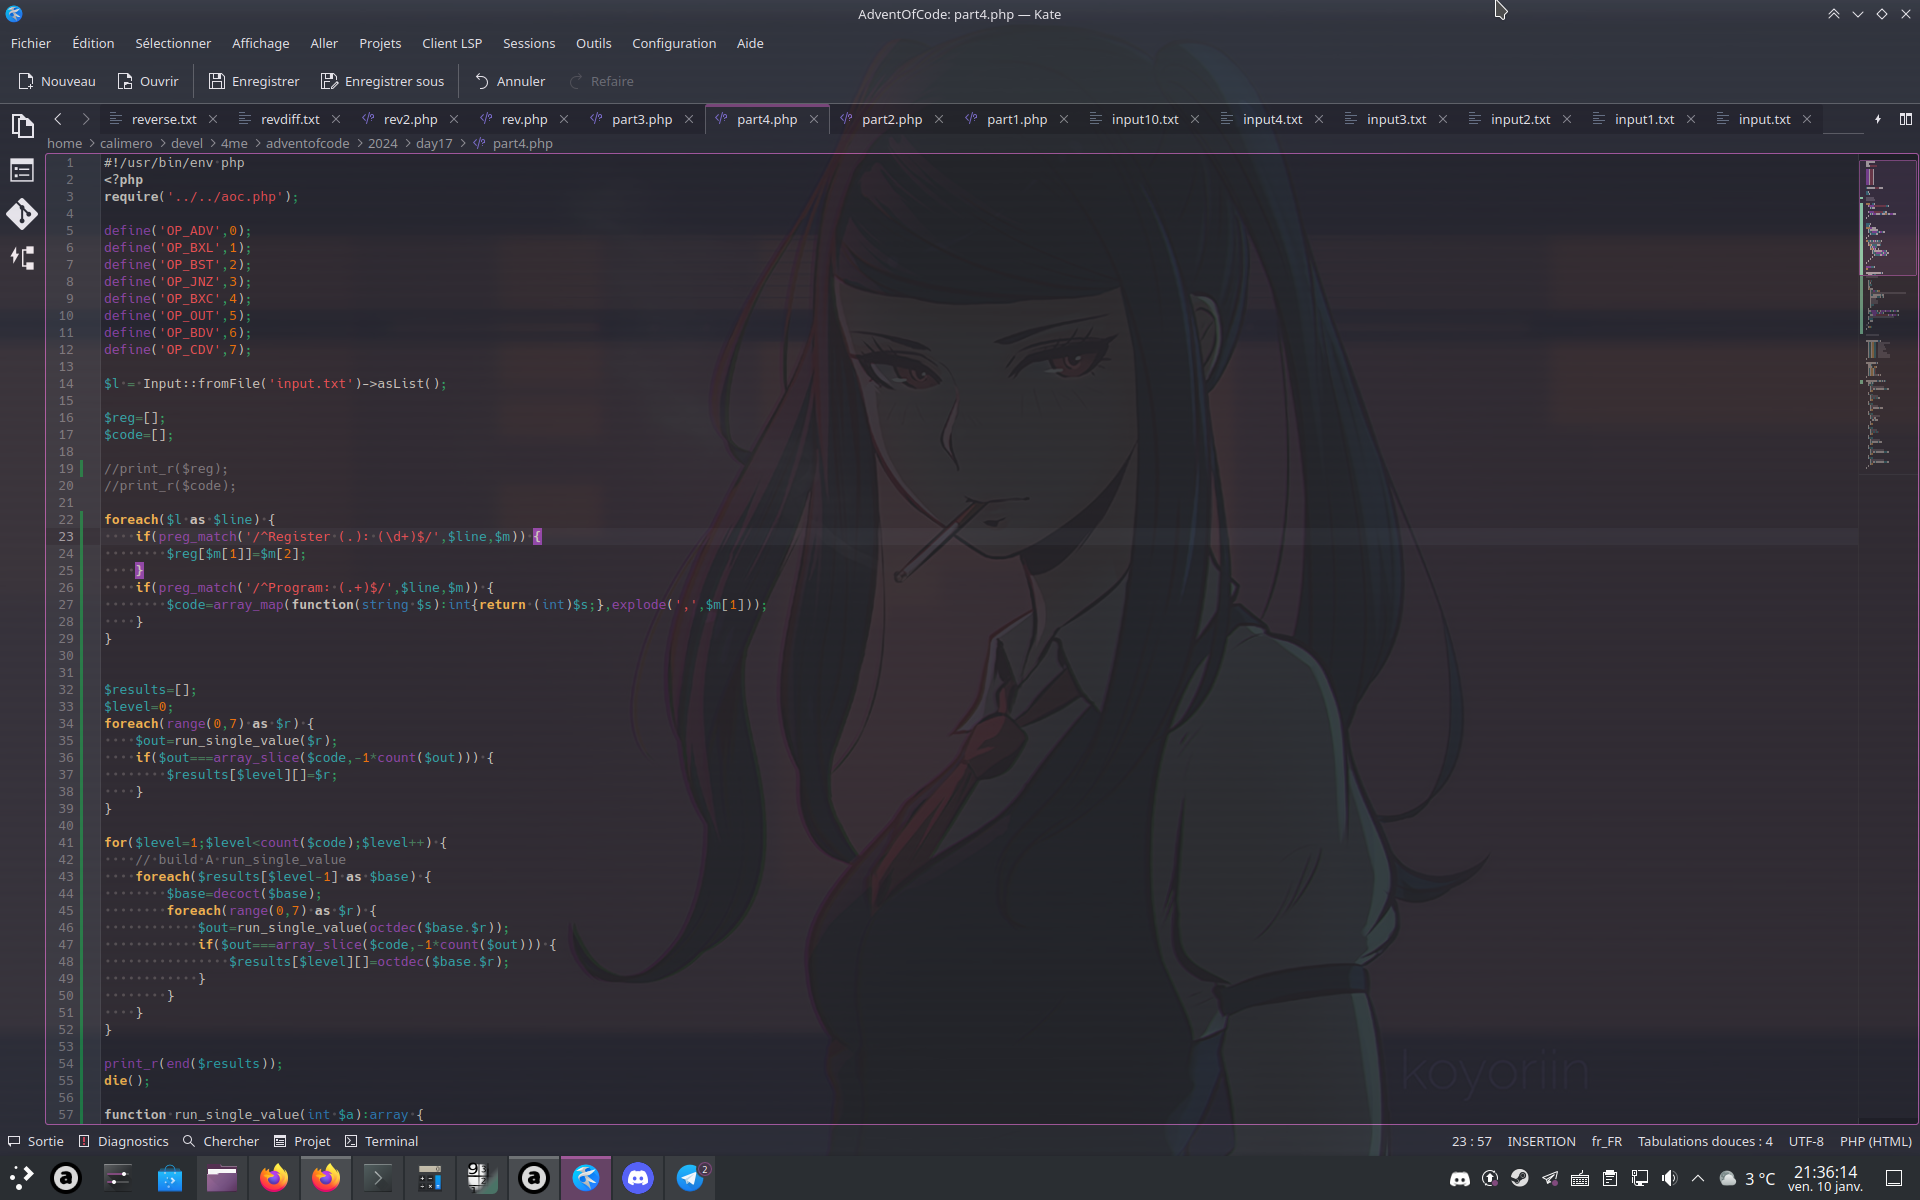Viewport: 1920px width, 1200px height.
Task: Toggle INSERTION mode in status bar
Action: pos(1541,1141)
